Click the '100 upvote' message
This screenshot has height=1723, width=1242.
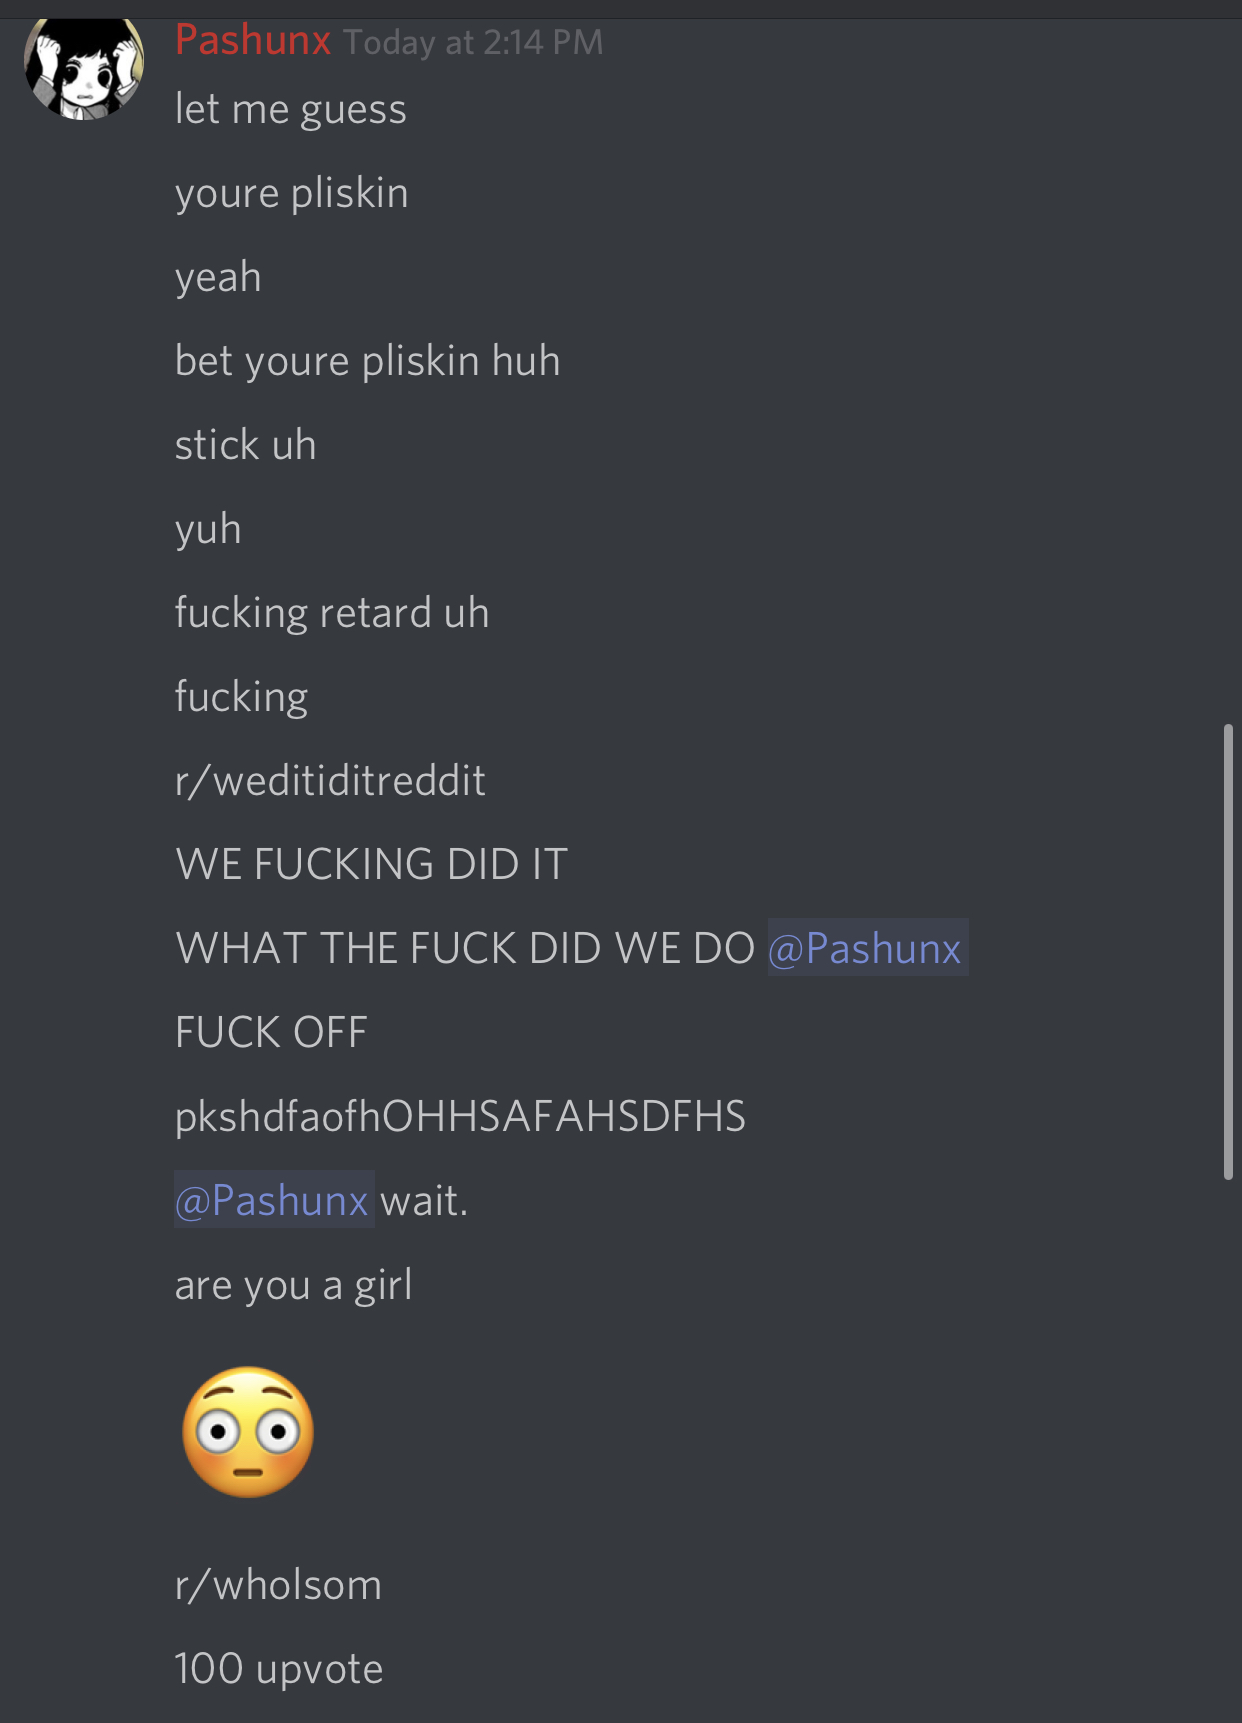(x=279, y=1669)
